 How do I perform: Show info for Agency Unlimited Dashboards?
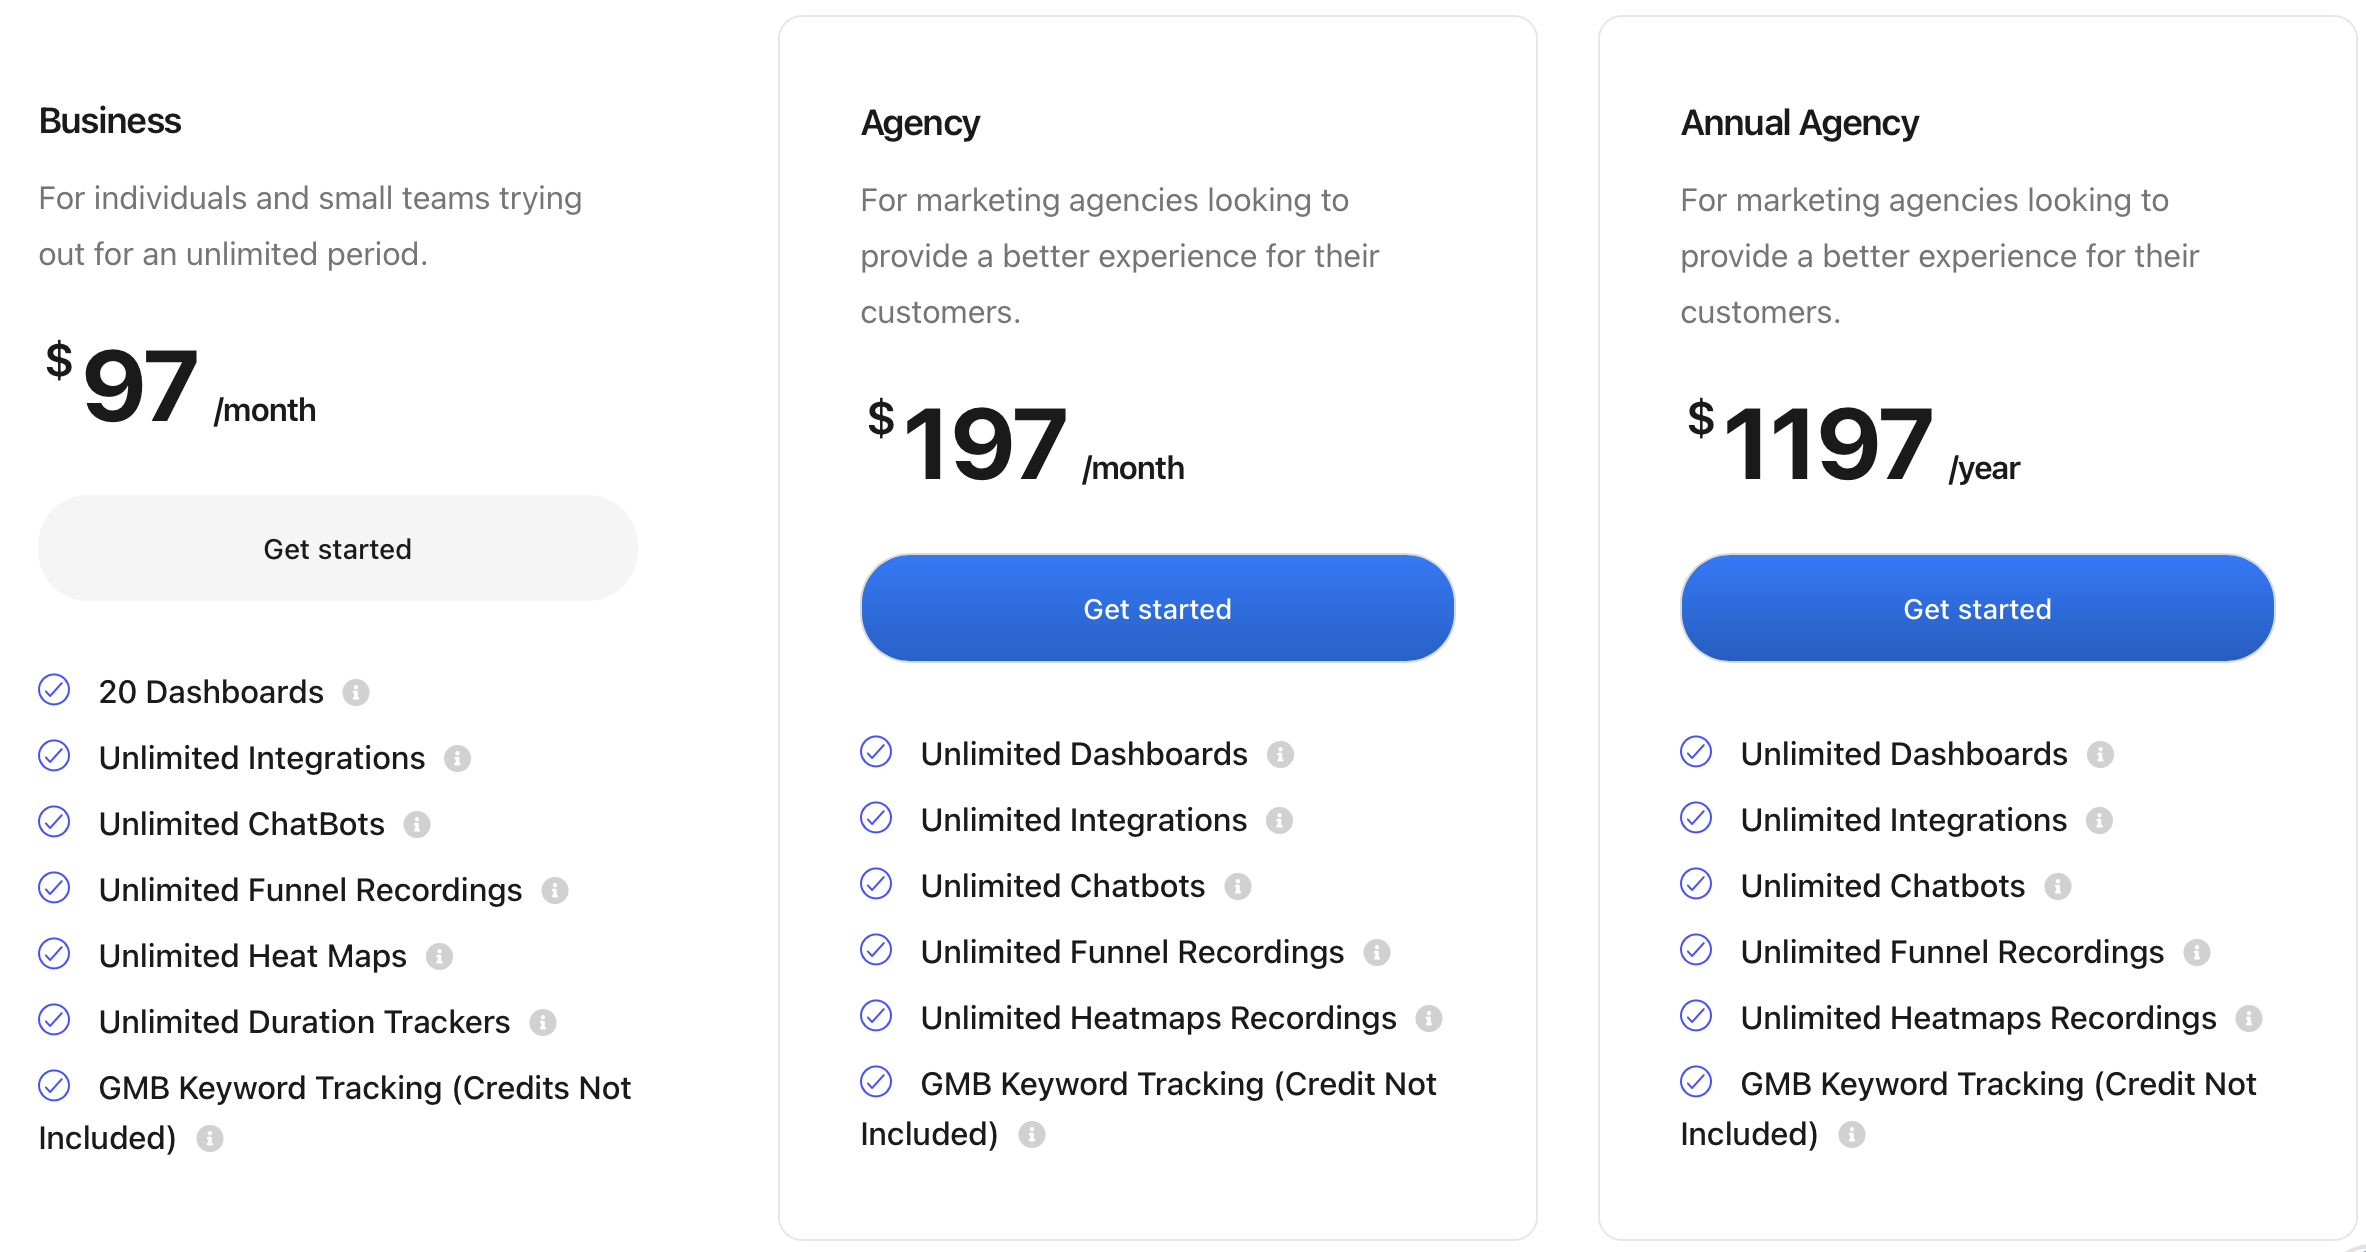pyautogui.click(x=1280, y=754)
